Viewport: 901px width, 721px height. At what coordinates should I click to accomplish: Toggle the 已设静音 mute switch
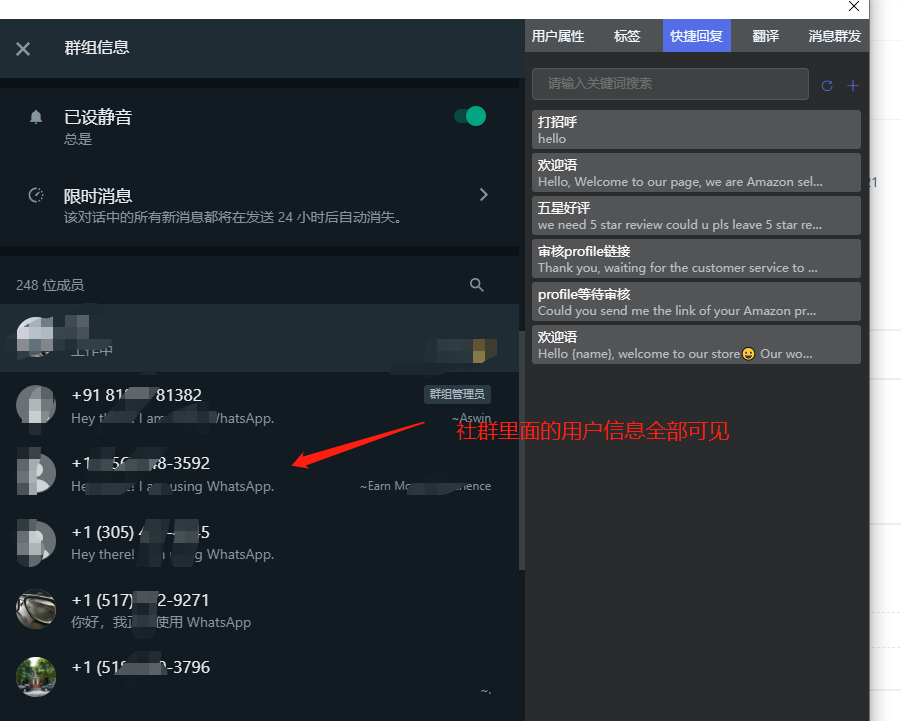pyautogui.click(x=470, y=116)
